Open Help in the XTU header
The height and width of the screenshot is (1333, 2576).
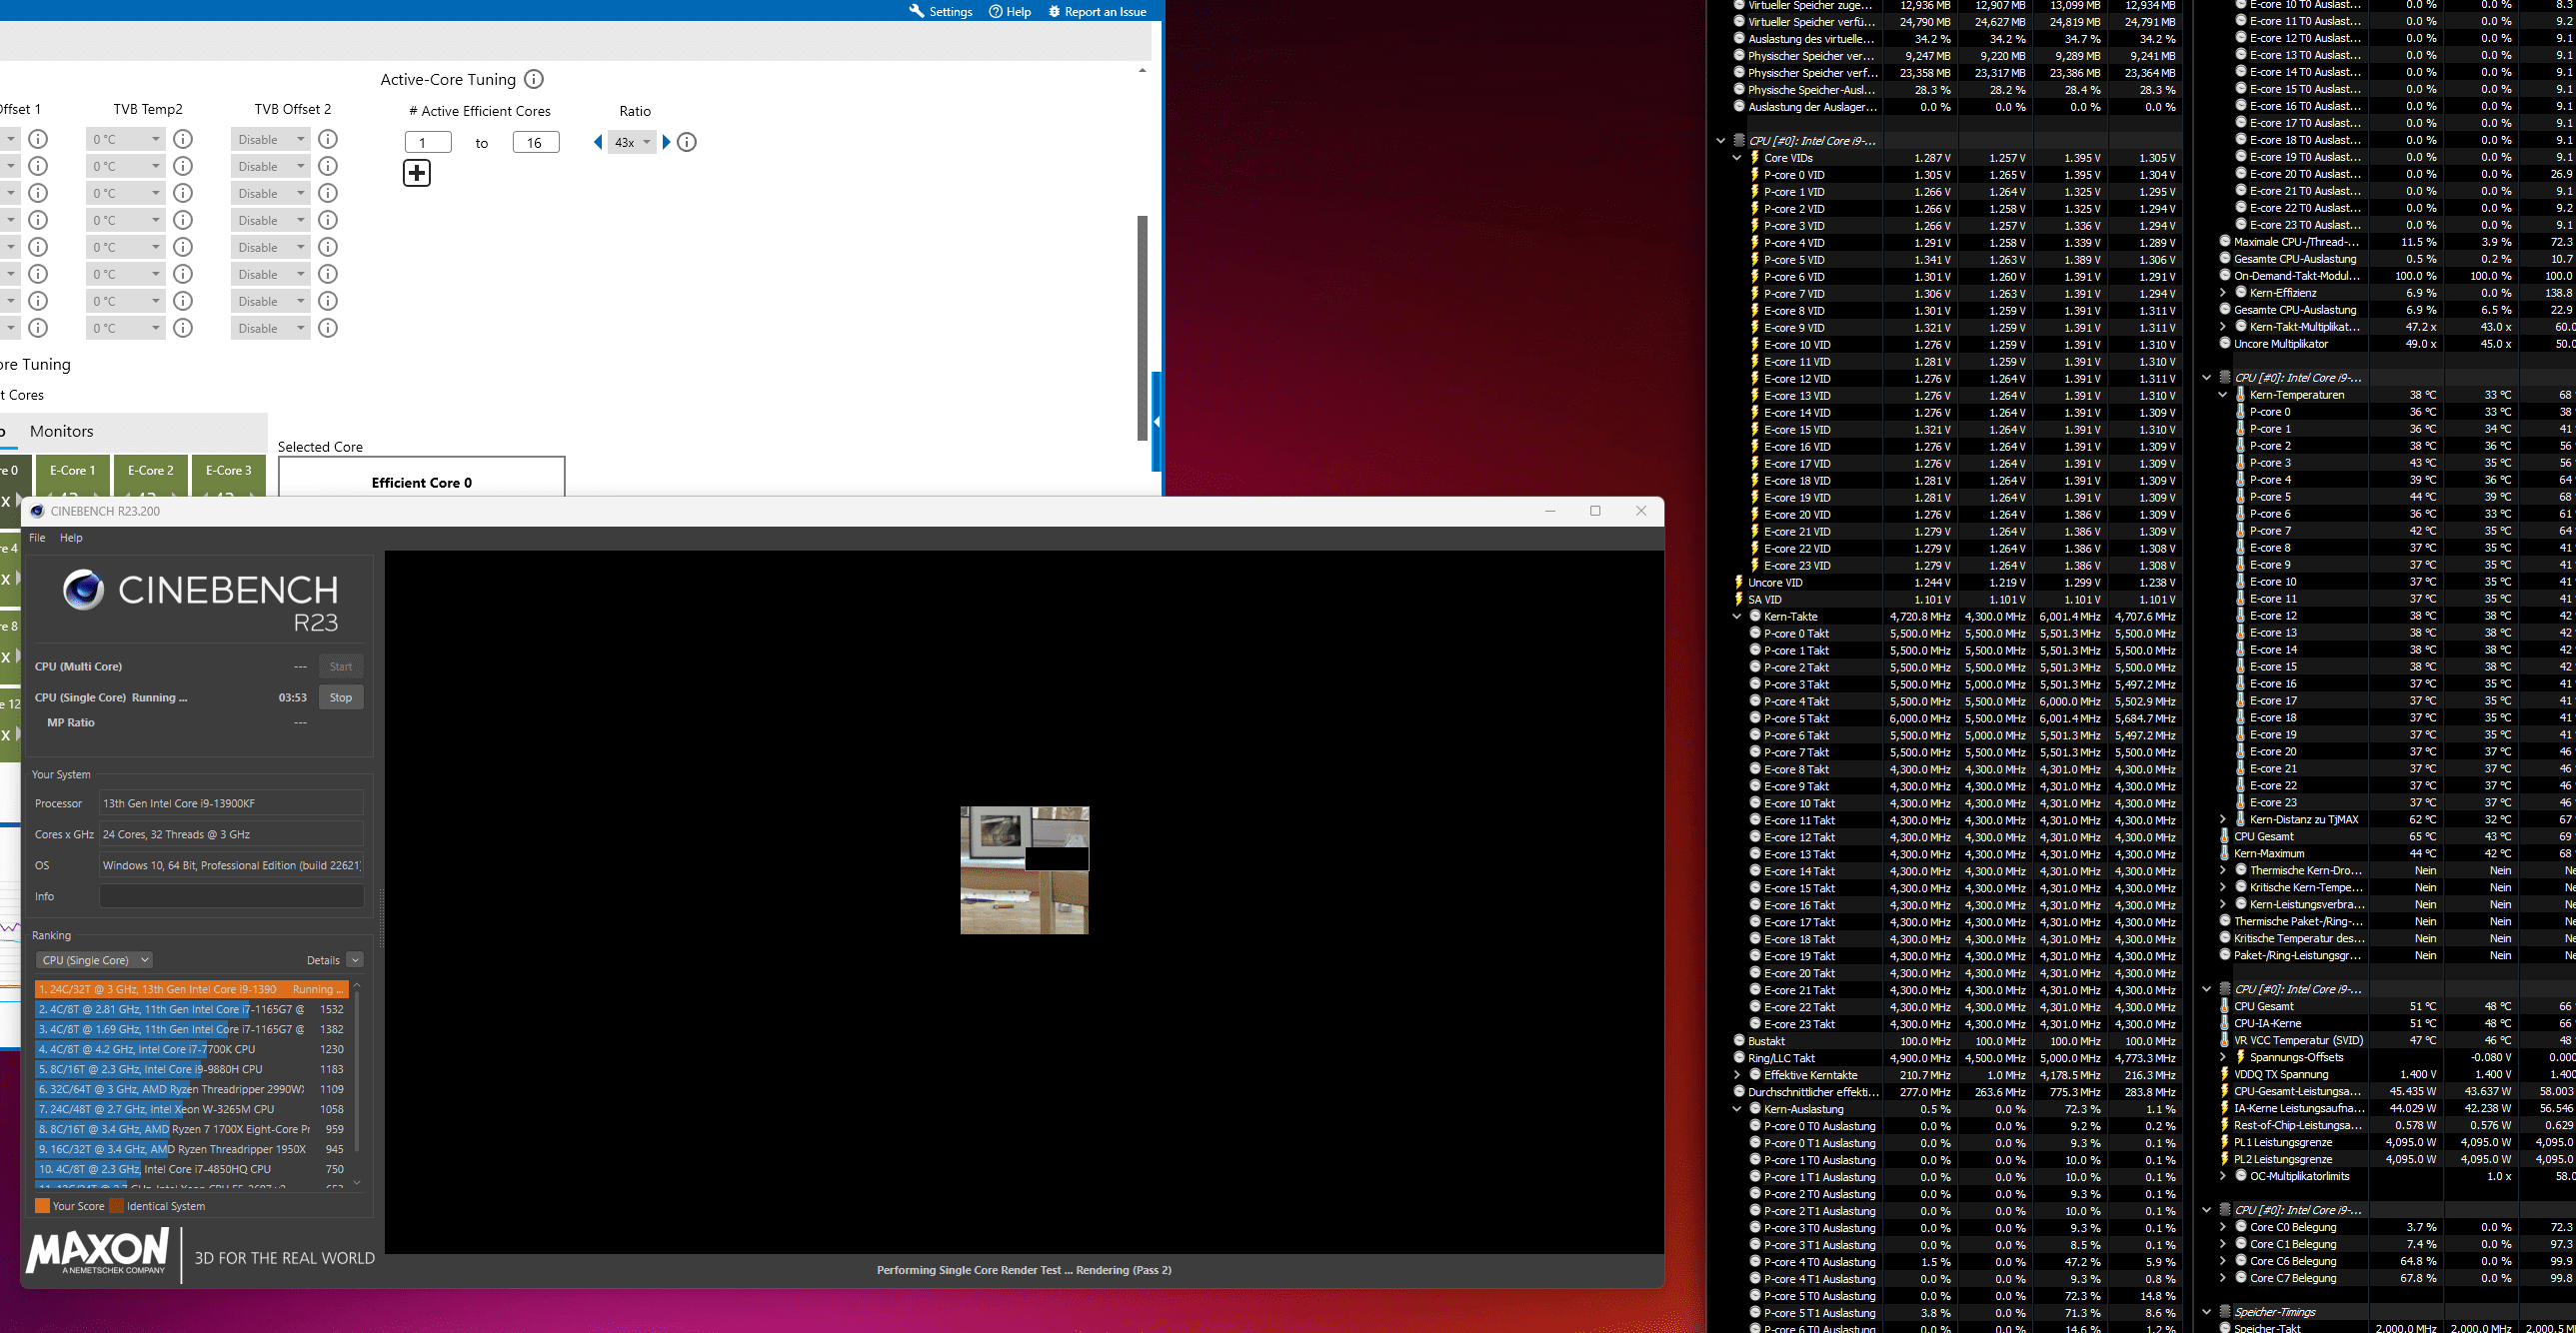[x=1009, y=11]
